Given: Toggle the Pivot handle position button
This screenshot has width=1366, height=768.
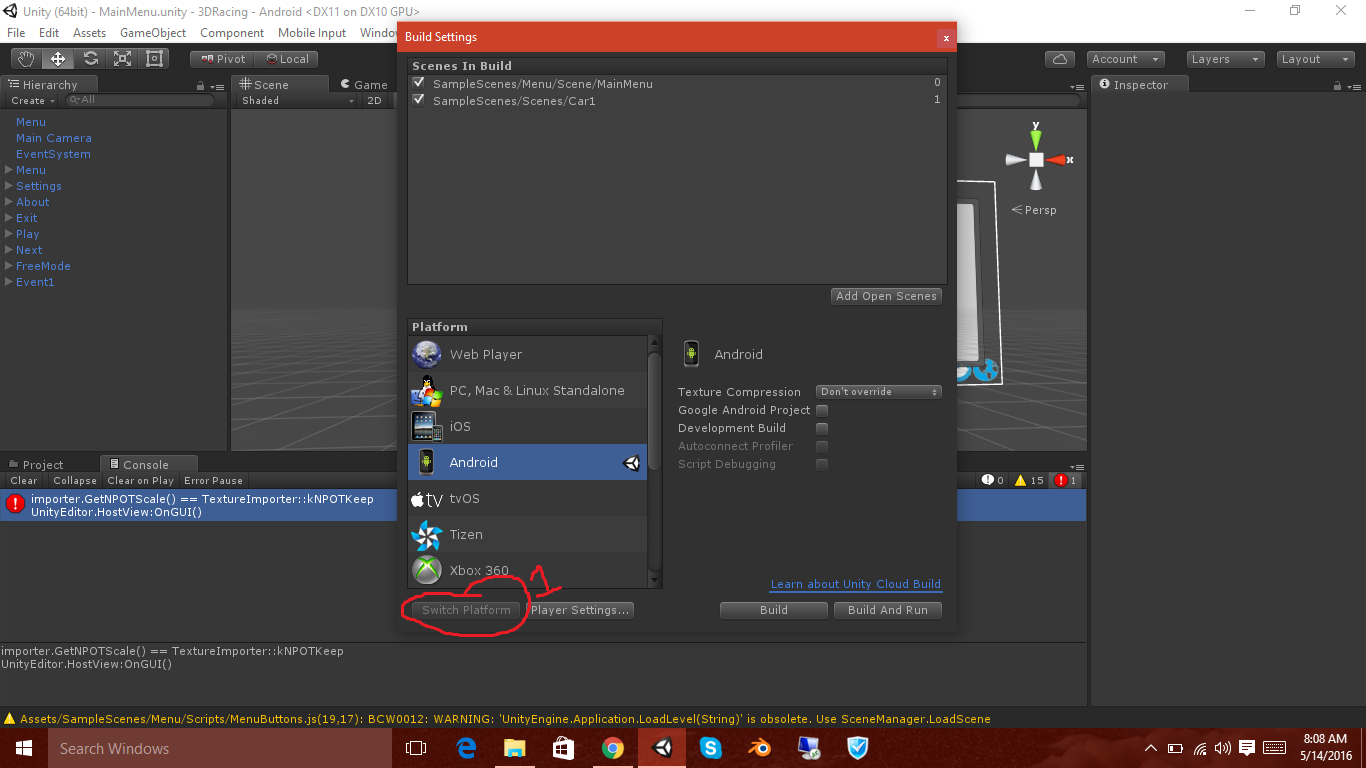Looking at the screenshot, I should tap(222, 59).
